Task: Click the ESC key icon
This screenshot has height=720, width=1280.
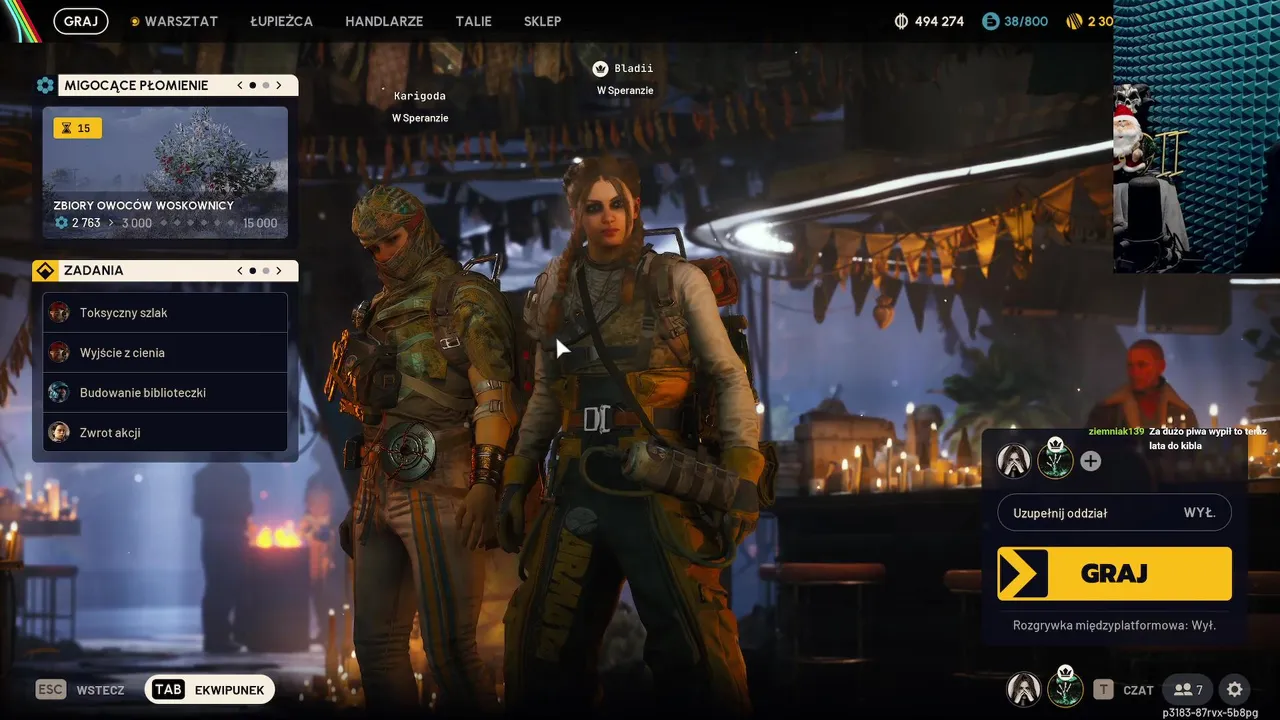Action: [50, 689]
